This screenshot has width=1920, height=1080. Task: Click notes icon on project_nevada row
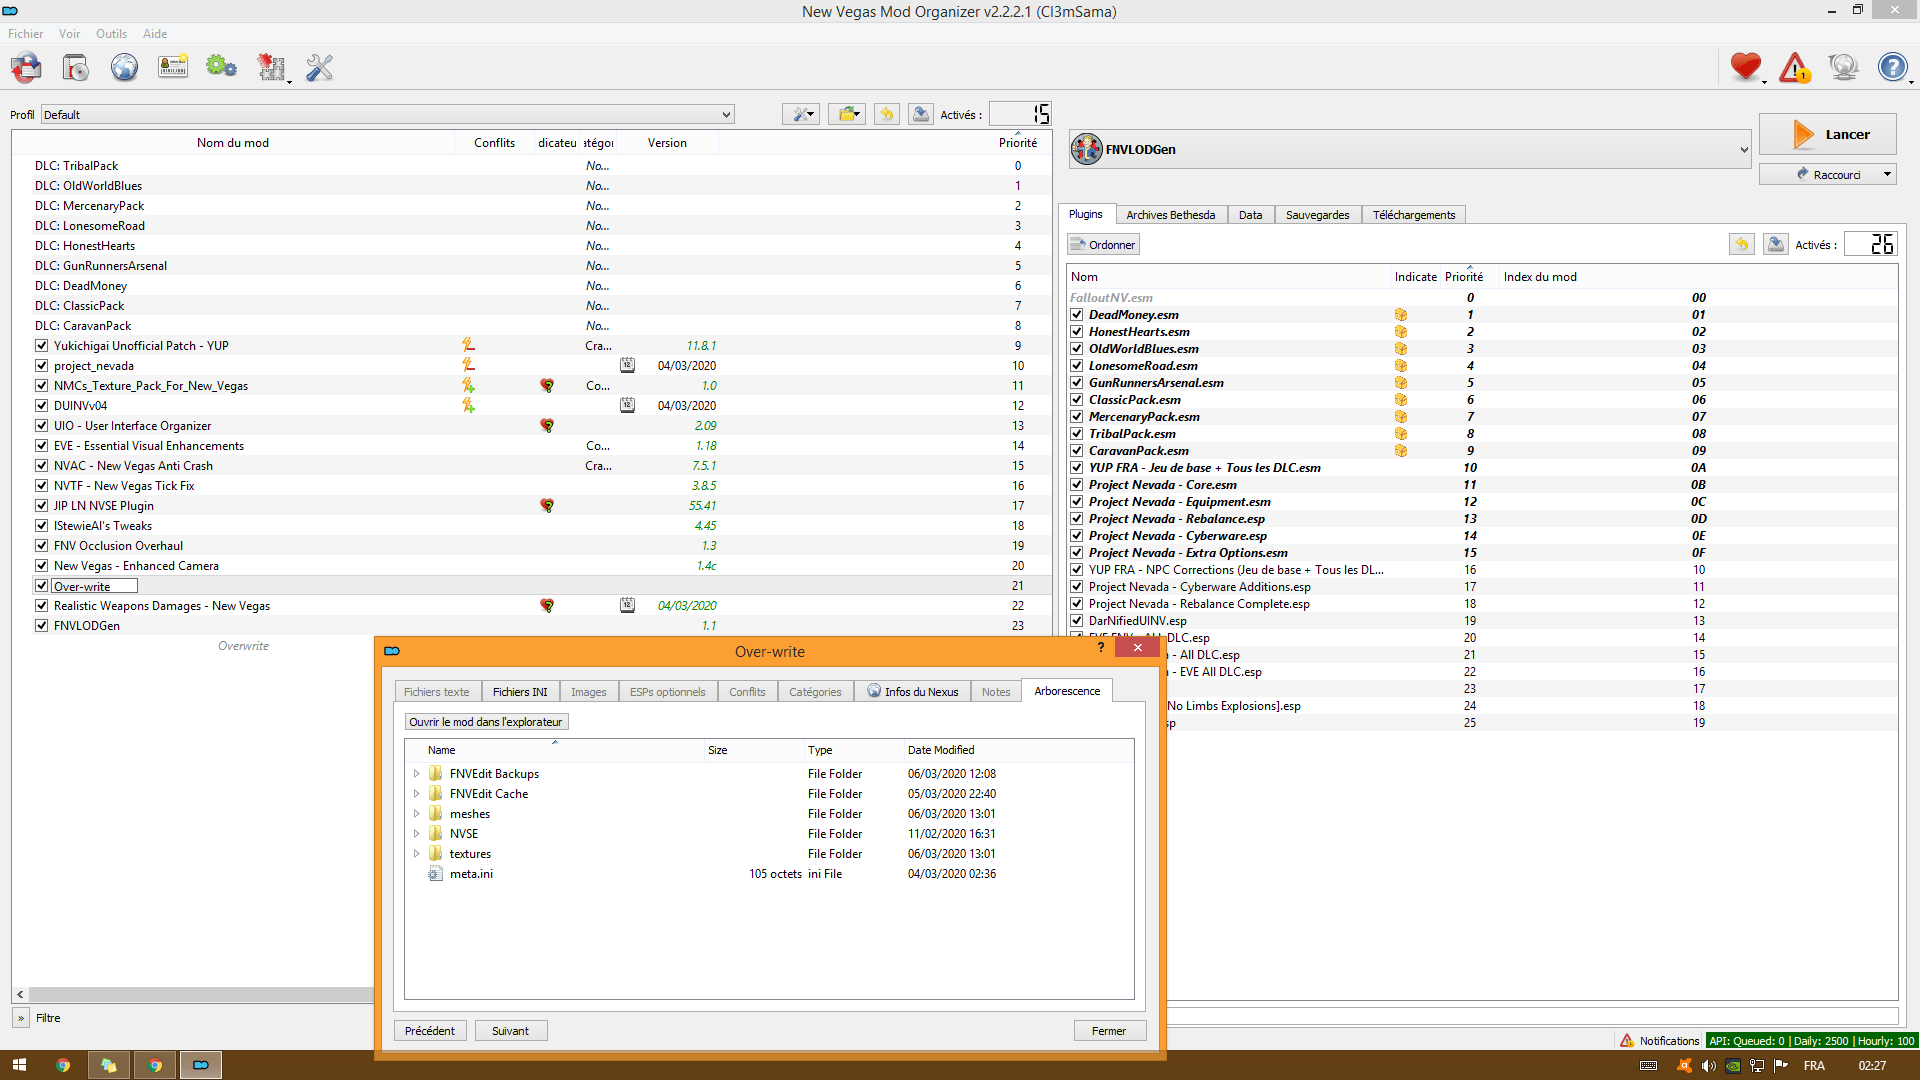coord(627,365)
